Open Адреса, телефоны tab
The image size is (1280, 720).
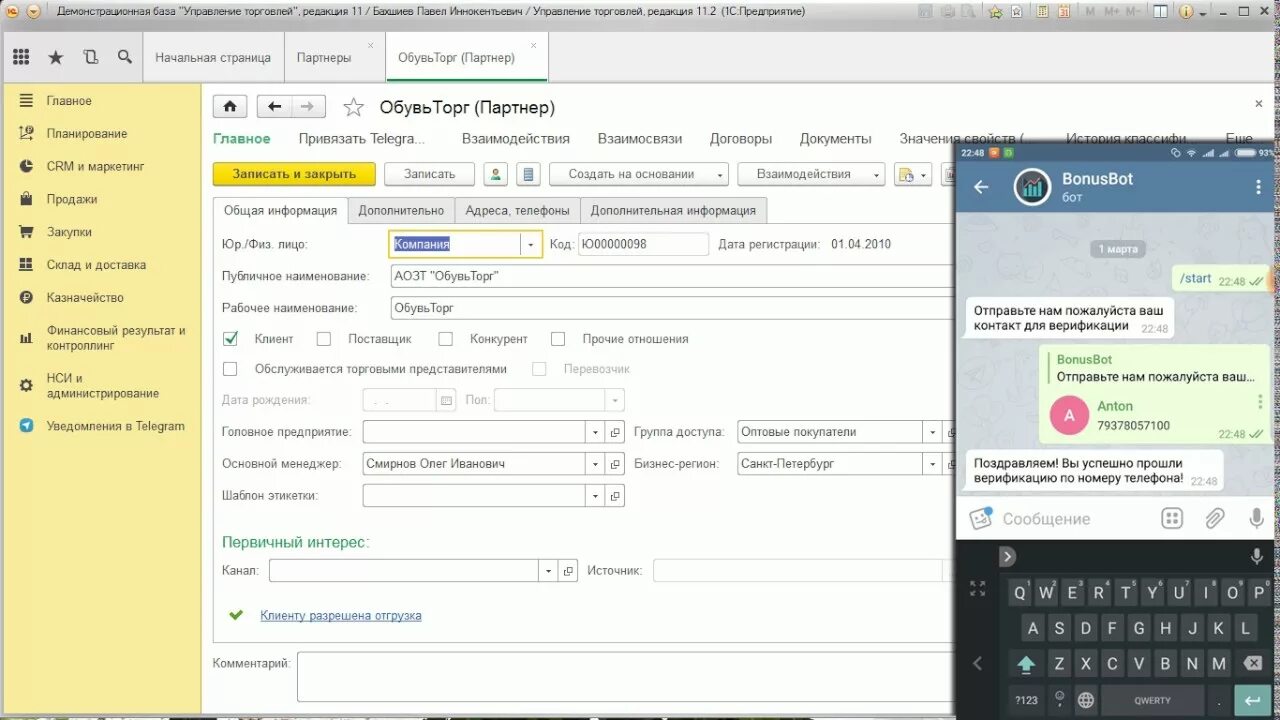click(517, 210)
